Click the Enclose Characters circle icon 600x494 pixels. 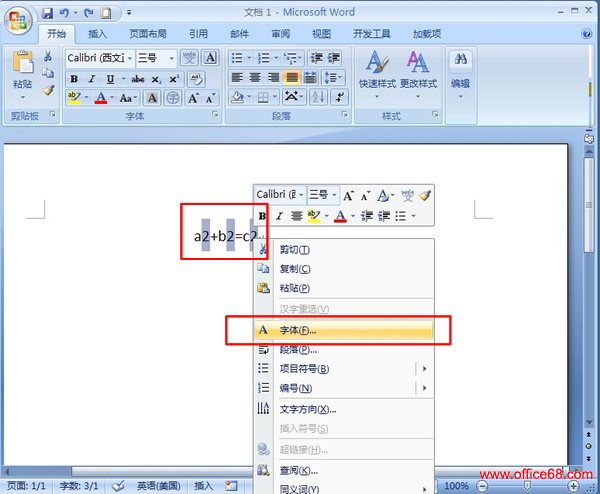[x=173, y=98]
